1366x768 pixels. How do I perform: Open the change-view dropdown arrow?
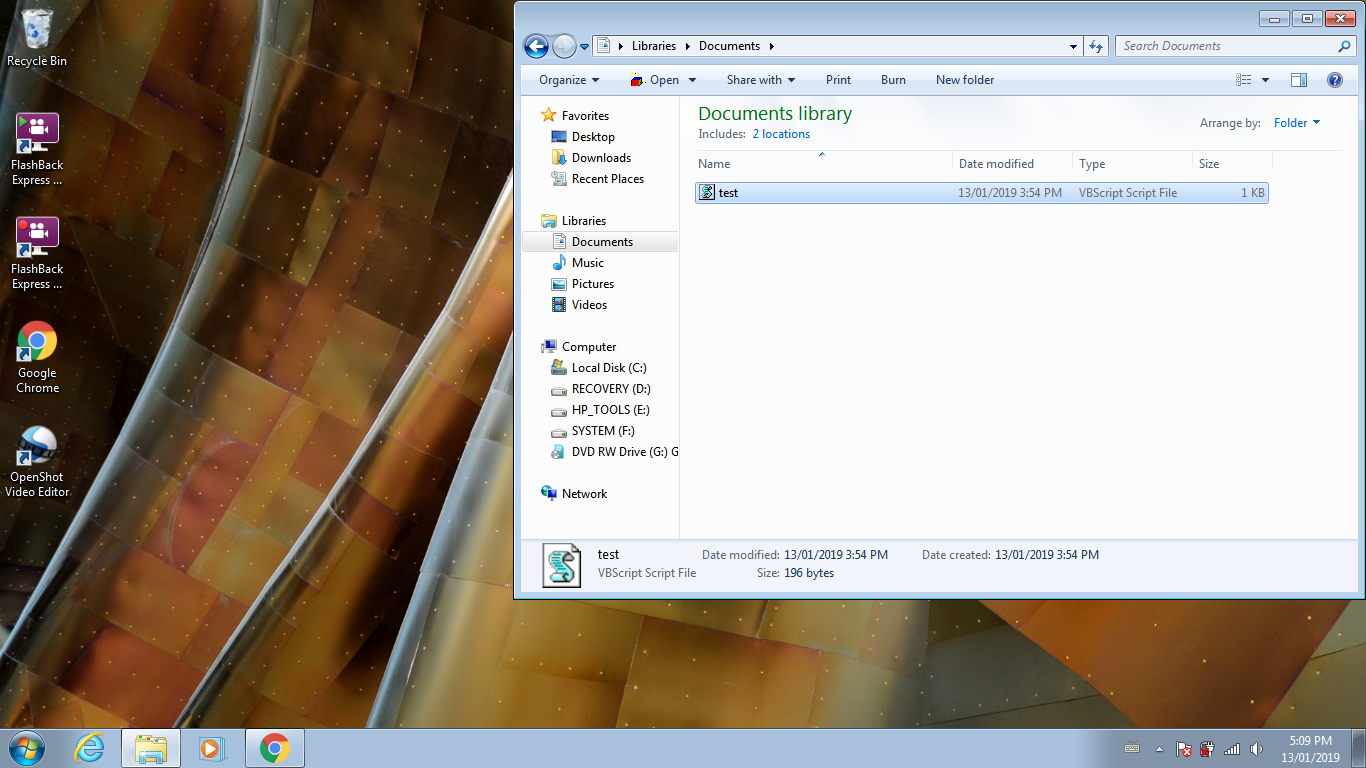[1264, 79]
